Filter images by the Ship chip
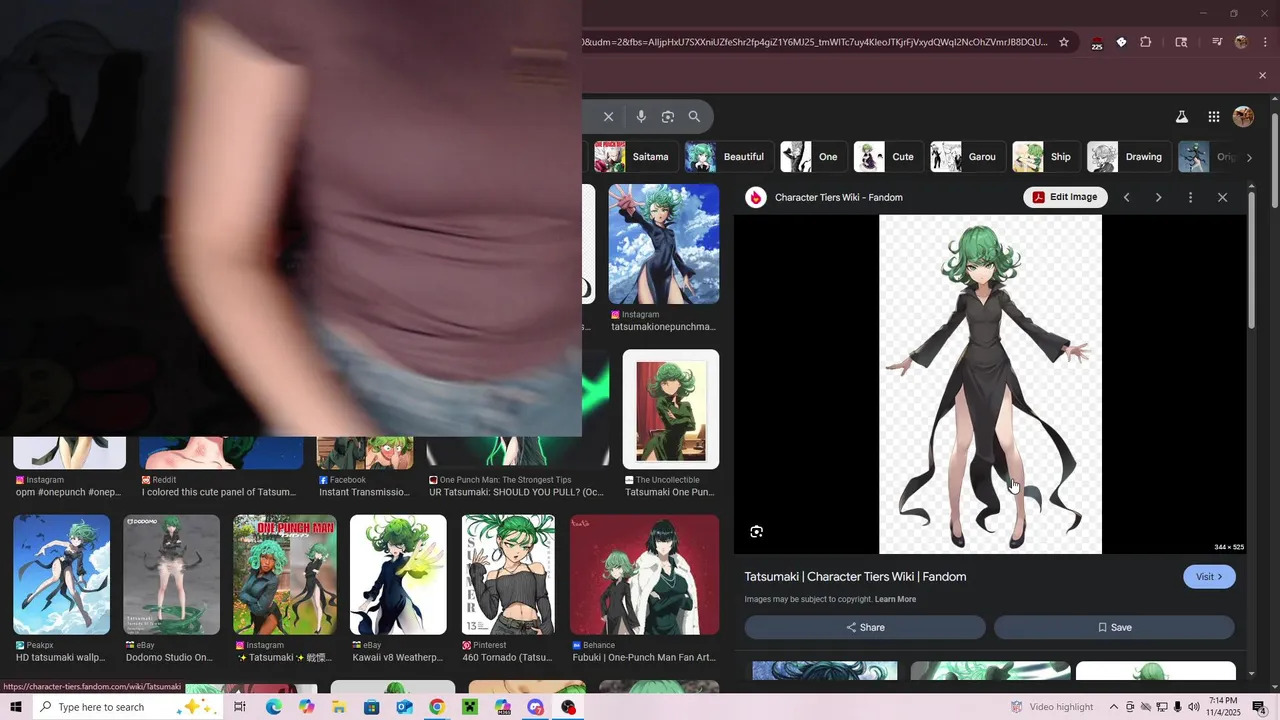 pyautogui.click(x=1045, y=157)
